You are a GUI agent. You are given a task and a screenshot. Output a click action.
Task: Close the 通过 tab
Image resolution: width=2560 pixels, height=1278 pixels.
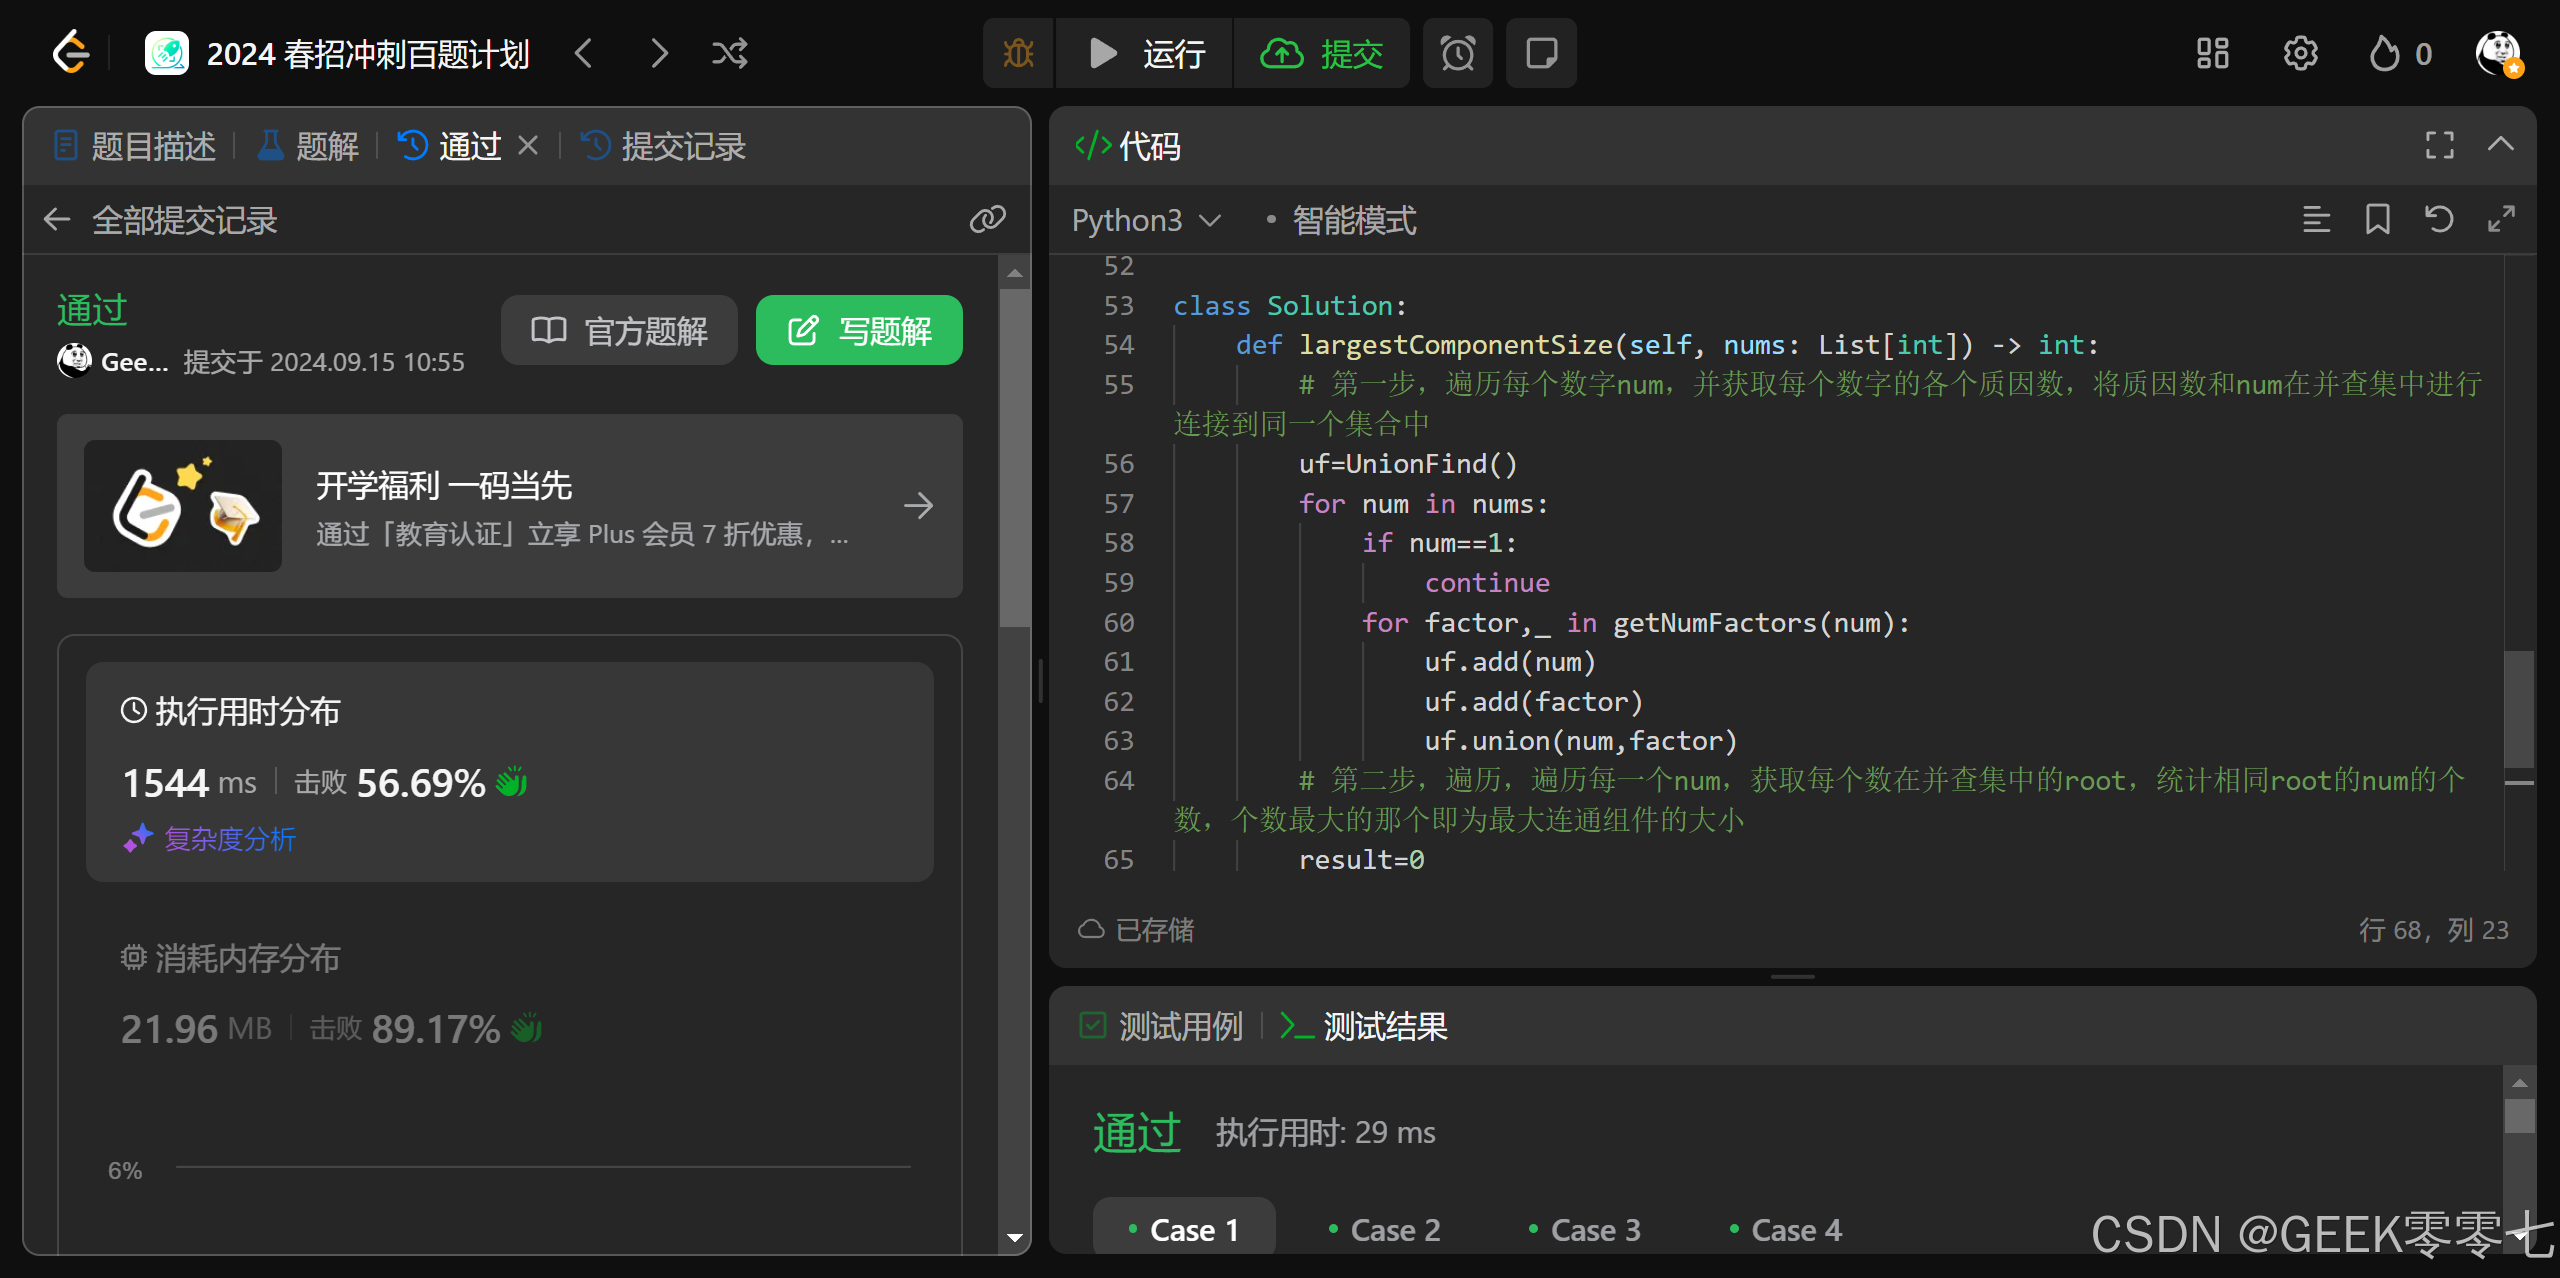(x=528, y=146)
